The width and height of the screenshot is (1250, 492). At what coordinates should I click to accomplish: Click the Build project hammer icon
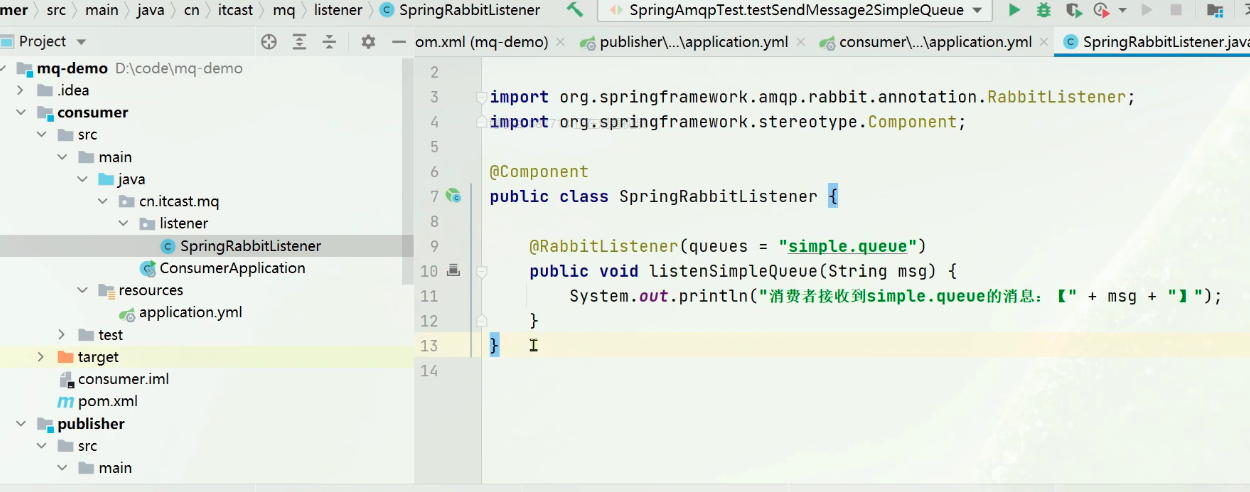point(575,10)
